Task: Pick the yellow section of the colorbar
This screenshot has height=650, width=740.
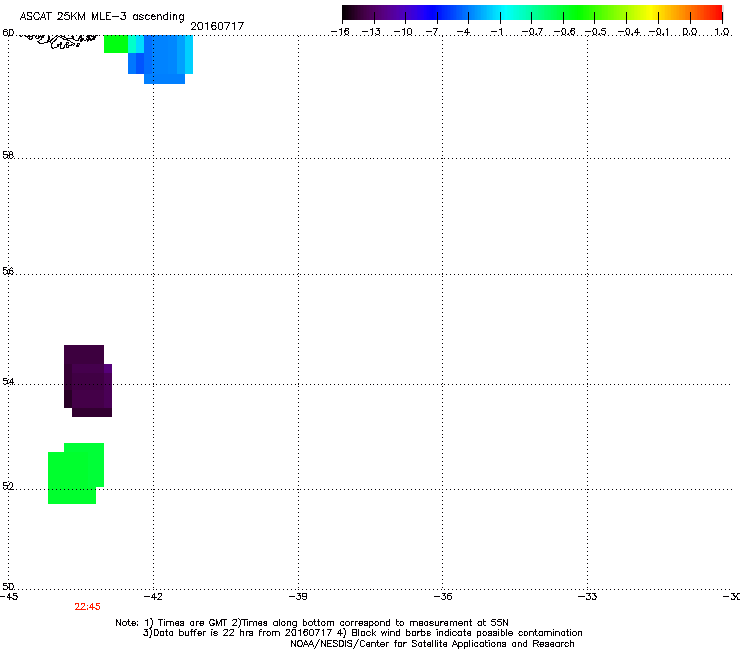Action: click(x=653, y=12)
